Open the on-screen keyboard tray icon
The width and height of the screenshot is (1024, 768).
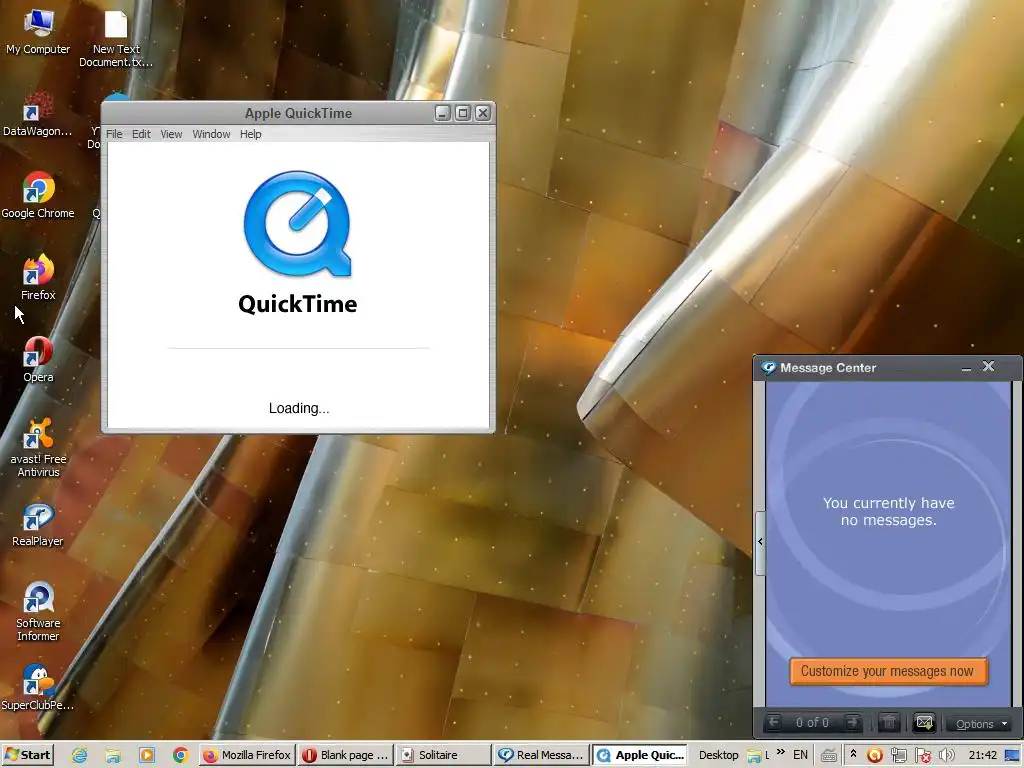pyautogui.click(x=829, y=756)
